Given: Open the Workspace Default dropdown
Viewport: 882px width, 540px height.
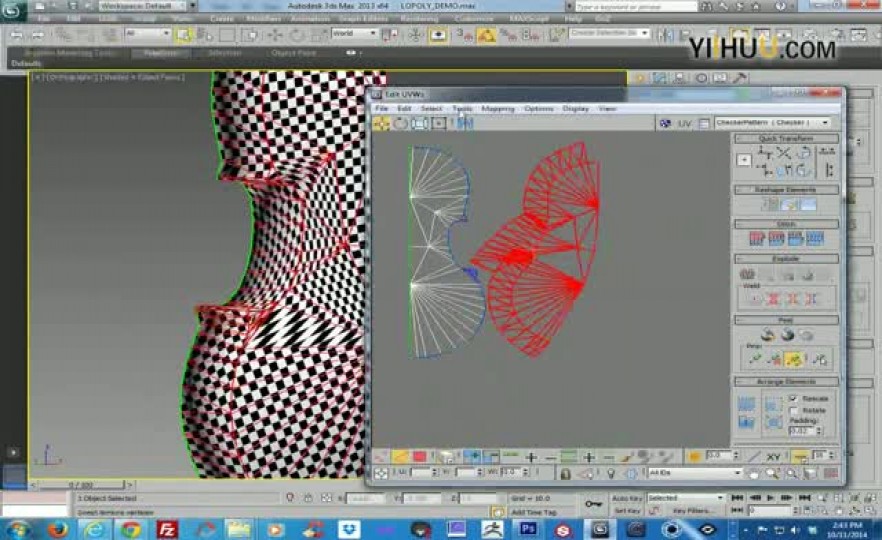Looking at the screenshot, I should tap(147, 6).
